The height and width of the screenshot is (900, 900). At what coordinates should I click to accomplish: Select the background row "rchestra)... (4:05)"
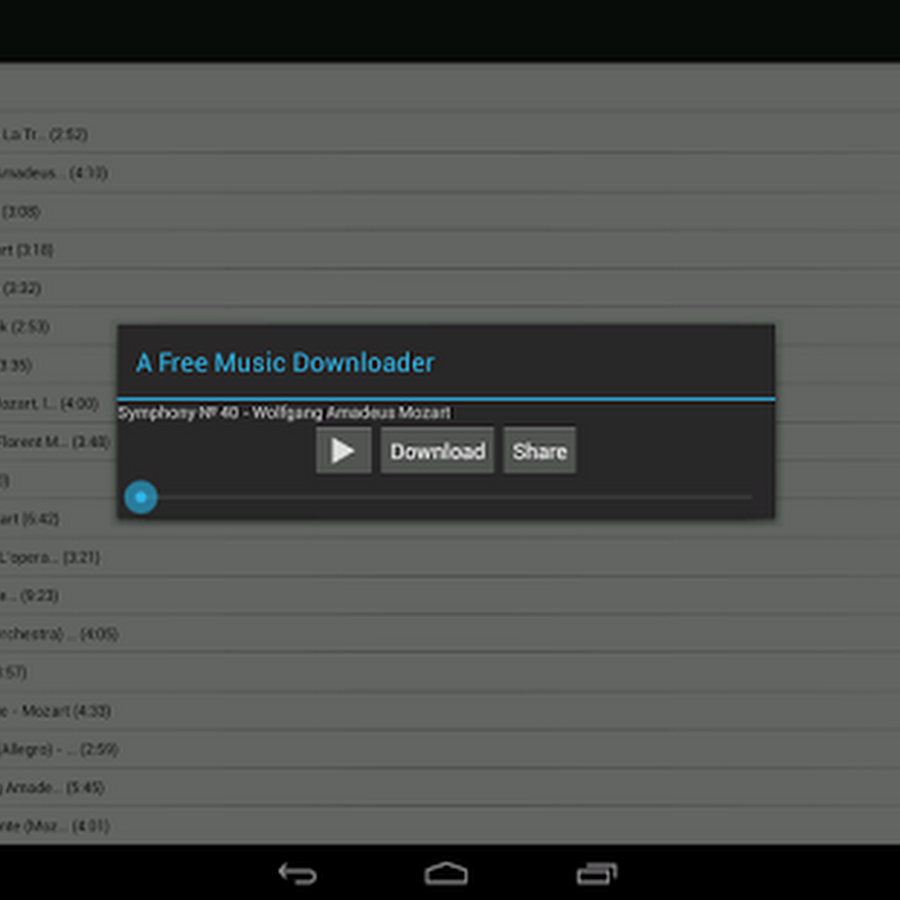coord(450,634)
